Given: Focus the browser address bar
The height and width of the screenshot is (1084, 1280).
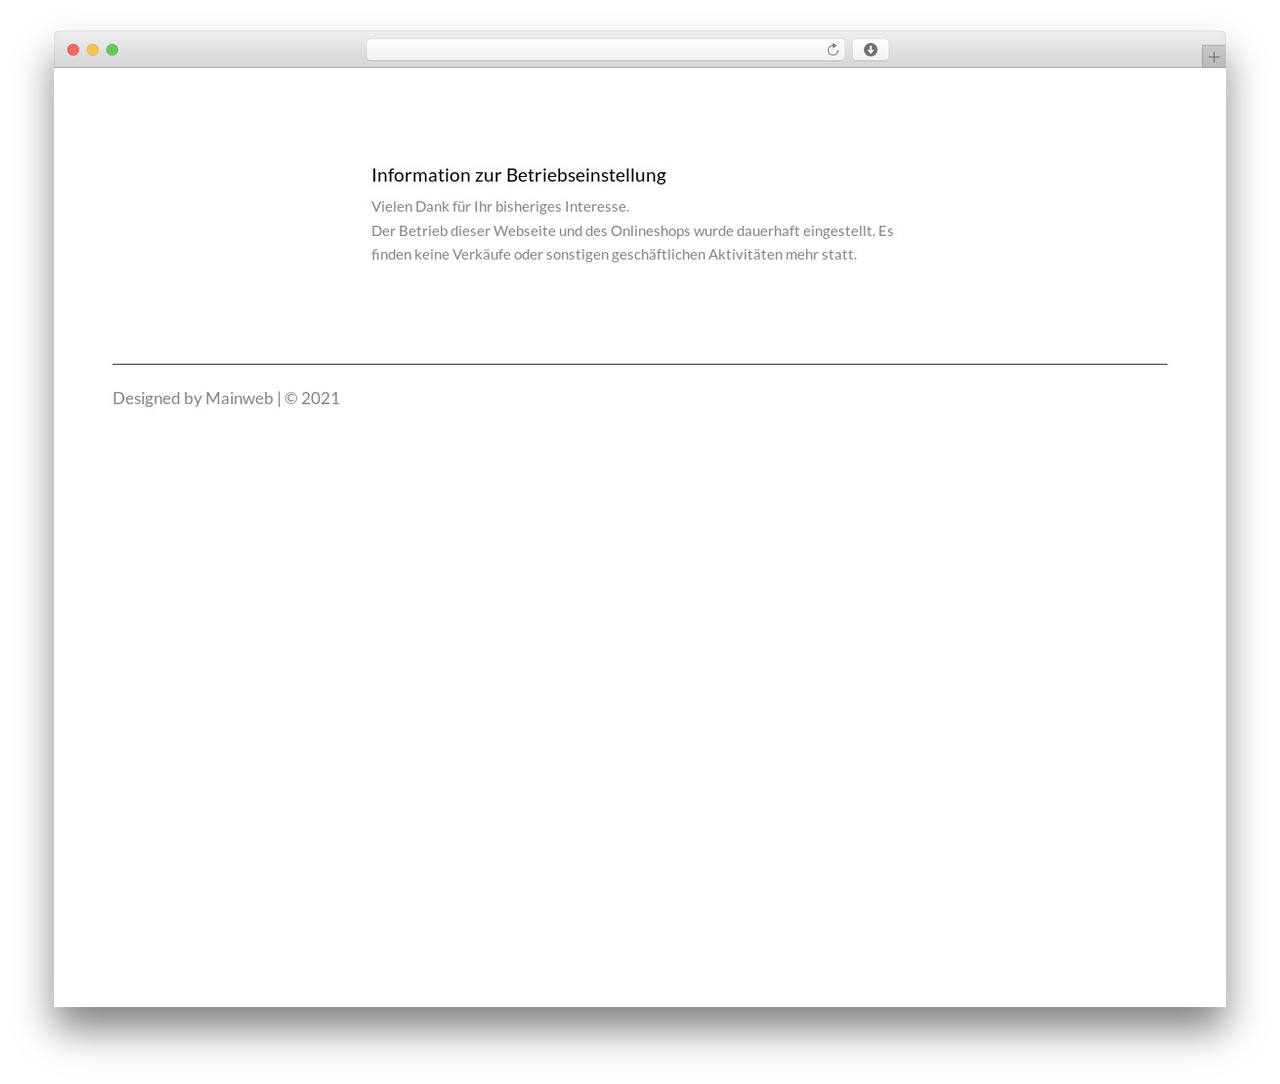Looking at the screenshot, I should click(605, 50).
